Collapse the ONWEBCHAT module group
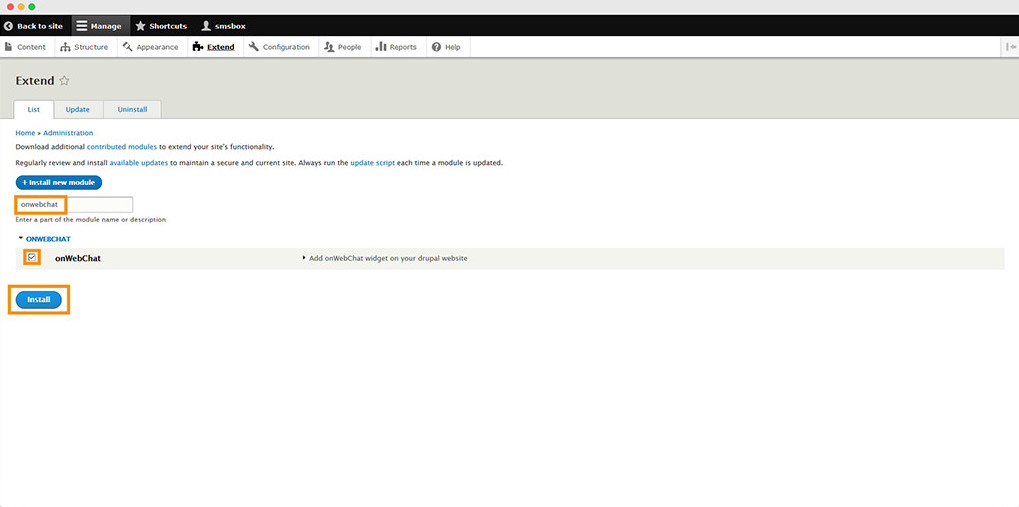This screenshot has width=1019, height=507. tap(21, 239)
